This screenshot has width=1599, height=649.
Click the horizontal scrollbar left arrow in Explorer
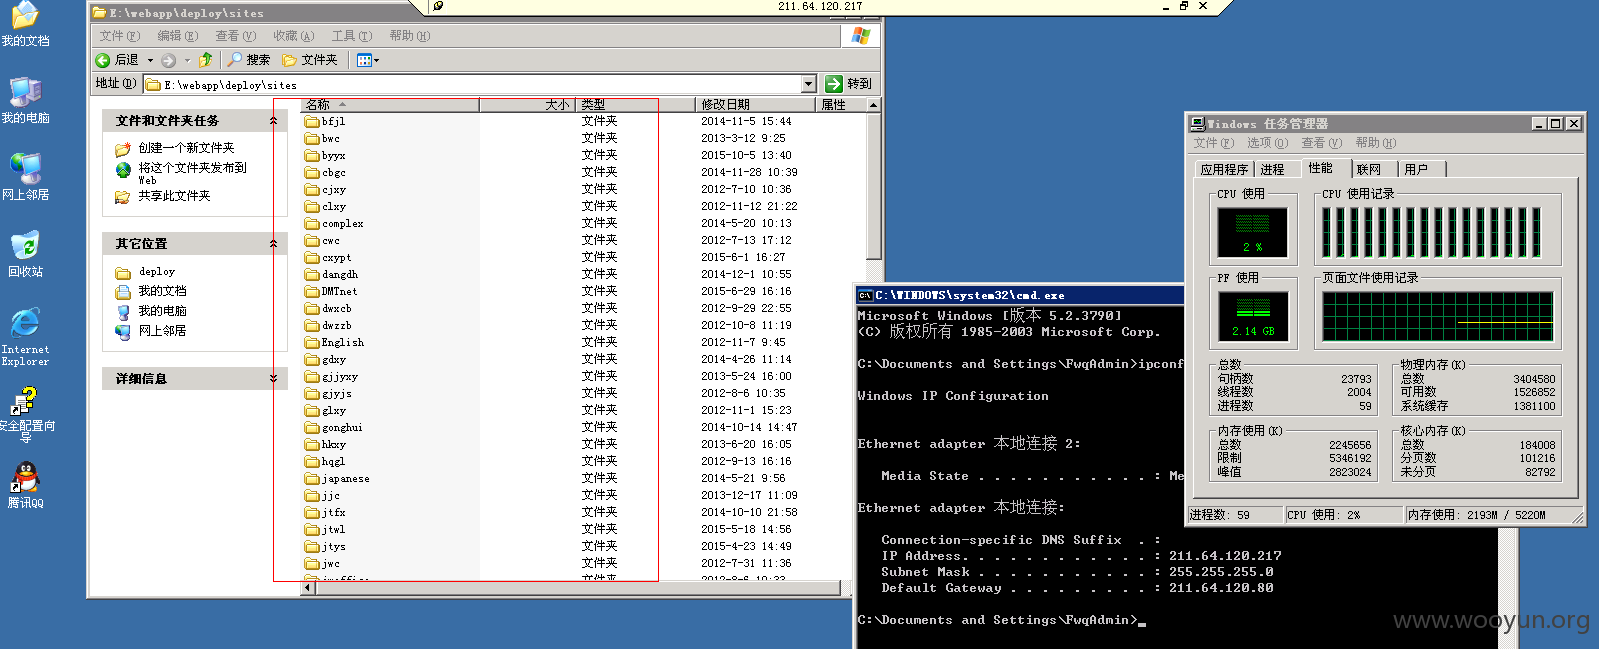coord(308,589)
